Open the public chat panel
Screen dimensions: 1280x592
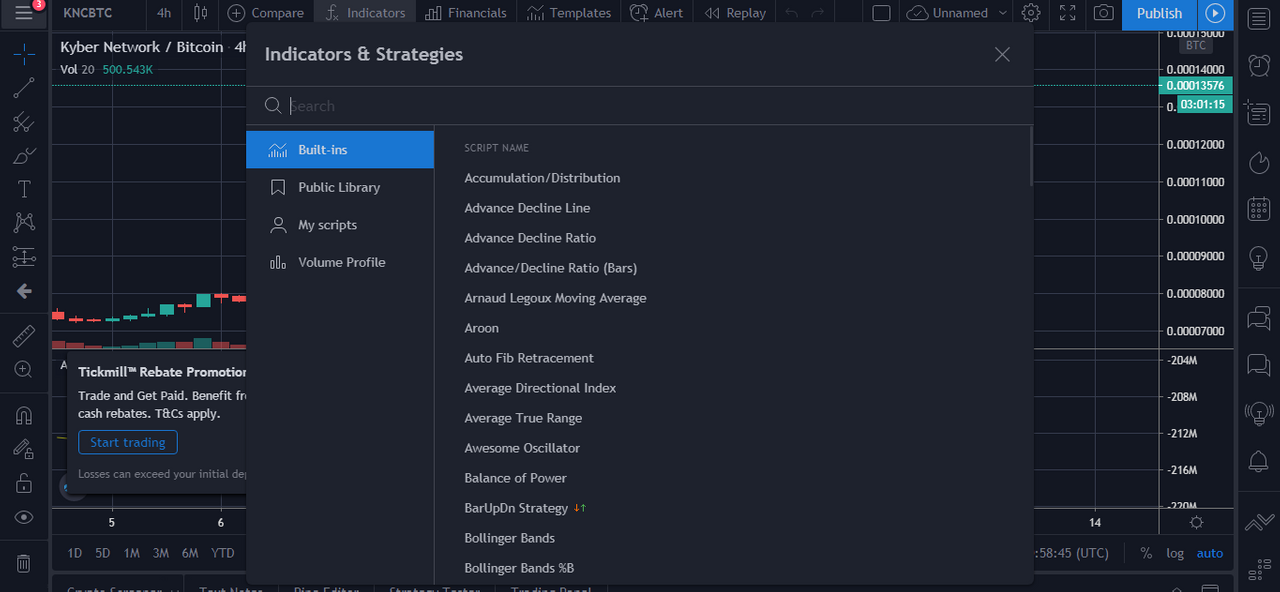pyautogui.click(x=1259, y=319)
